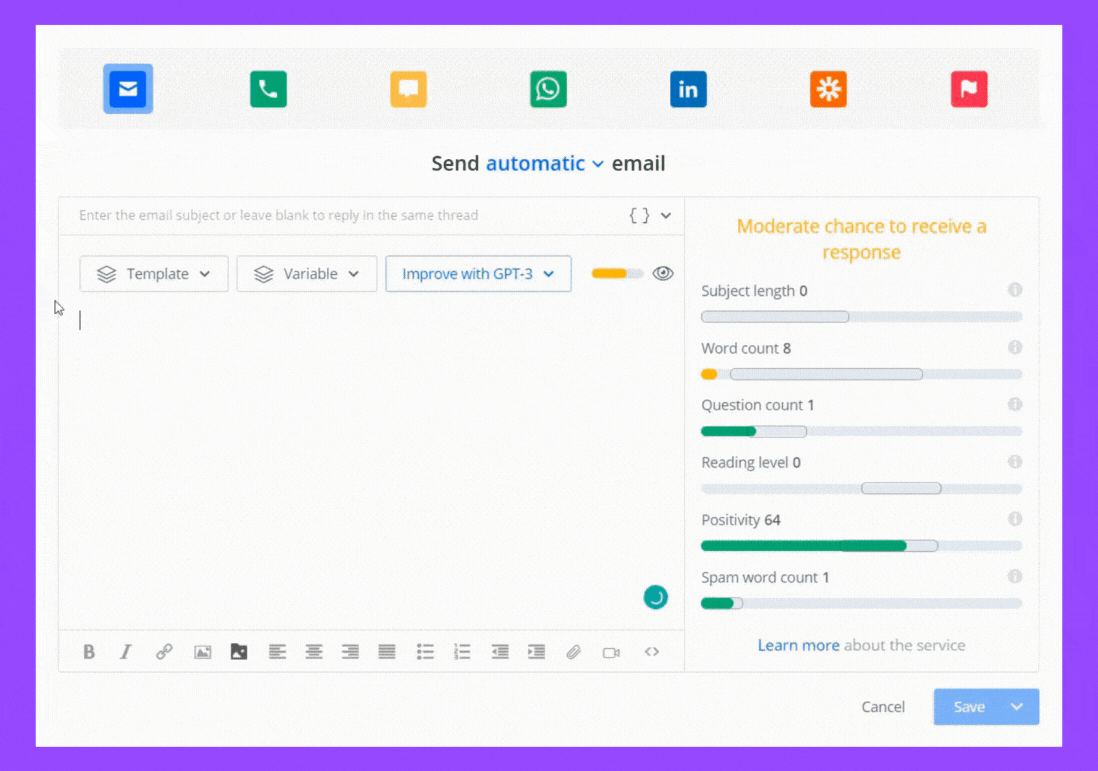This screenshot has width=1098, height=771.
Task: Show info for Positivity
Action: tap(1015, 519)
